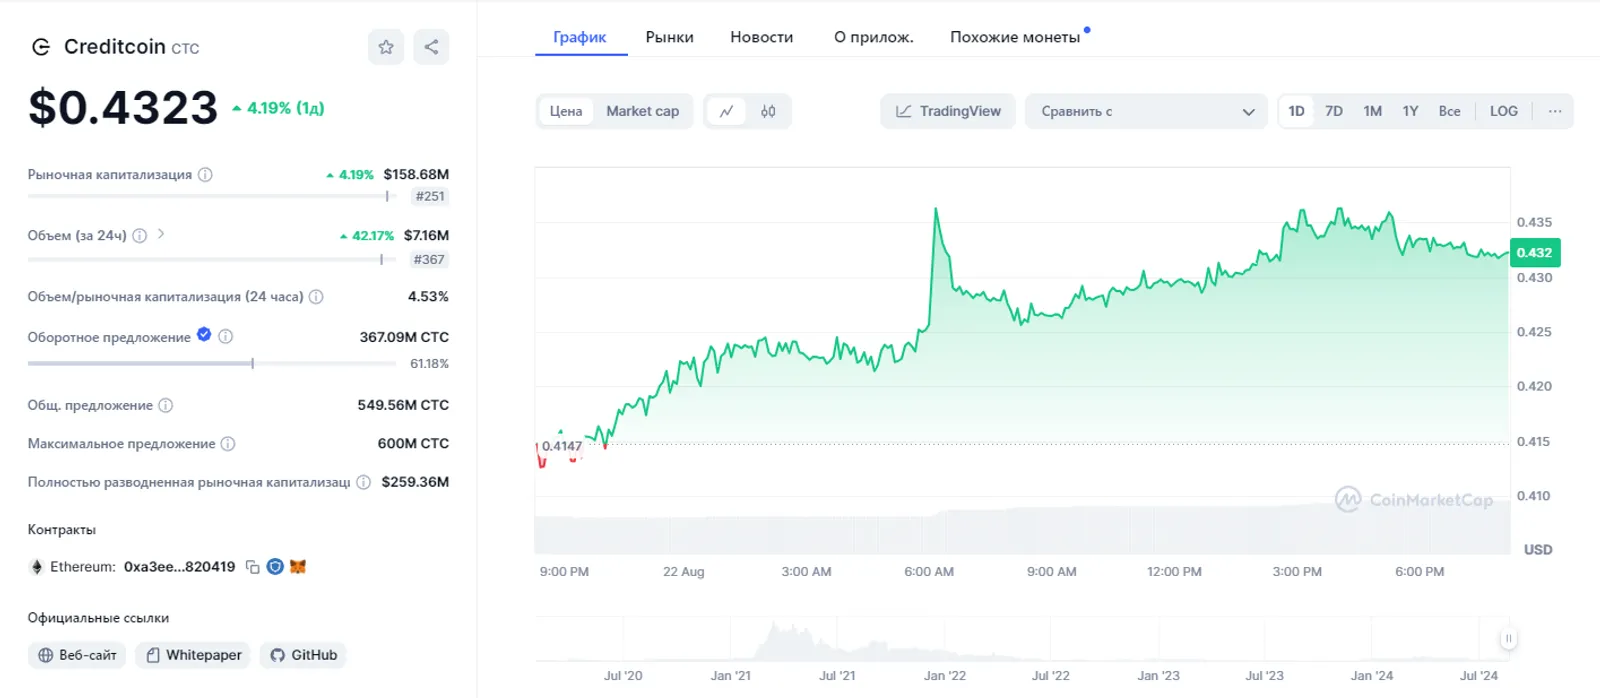1600x698 pixels.
Task: Select the Все time range
Action: (x=1449, y=111)
